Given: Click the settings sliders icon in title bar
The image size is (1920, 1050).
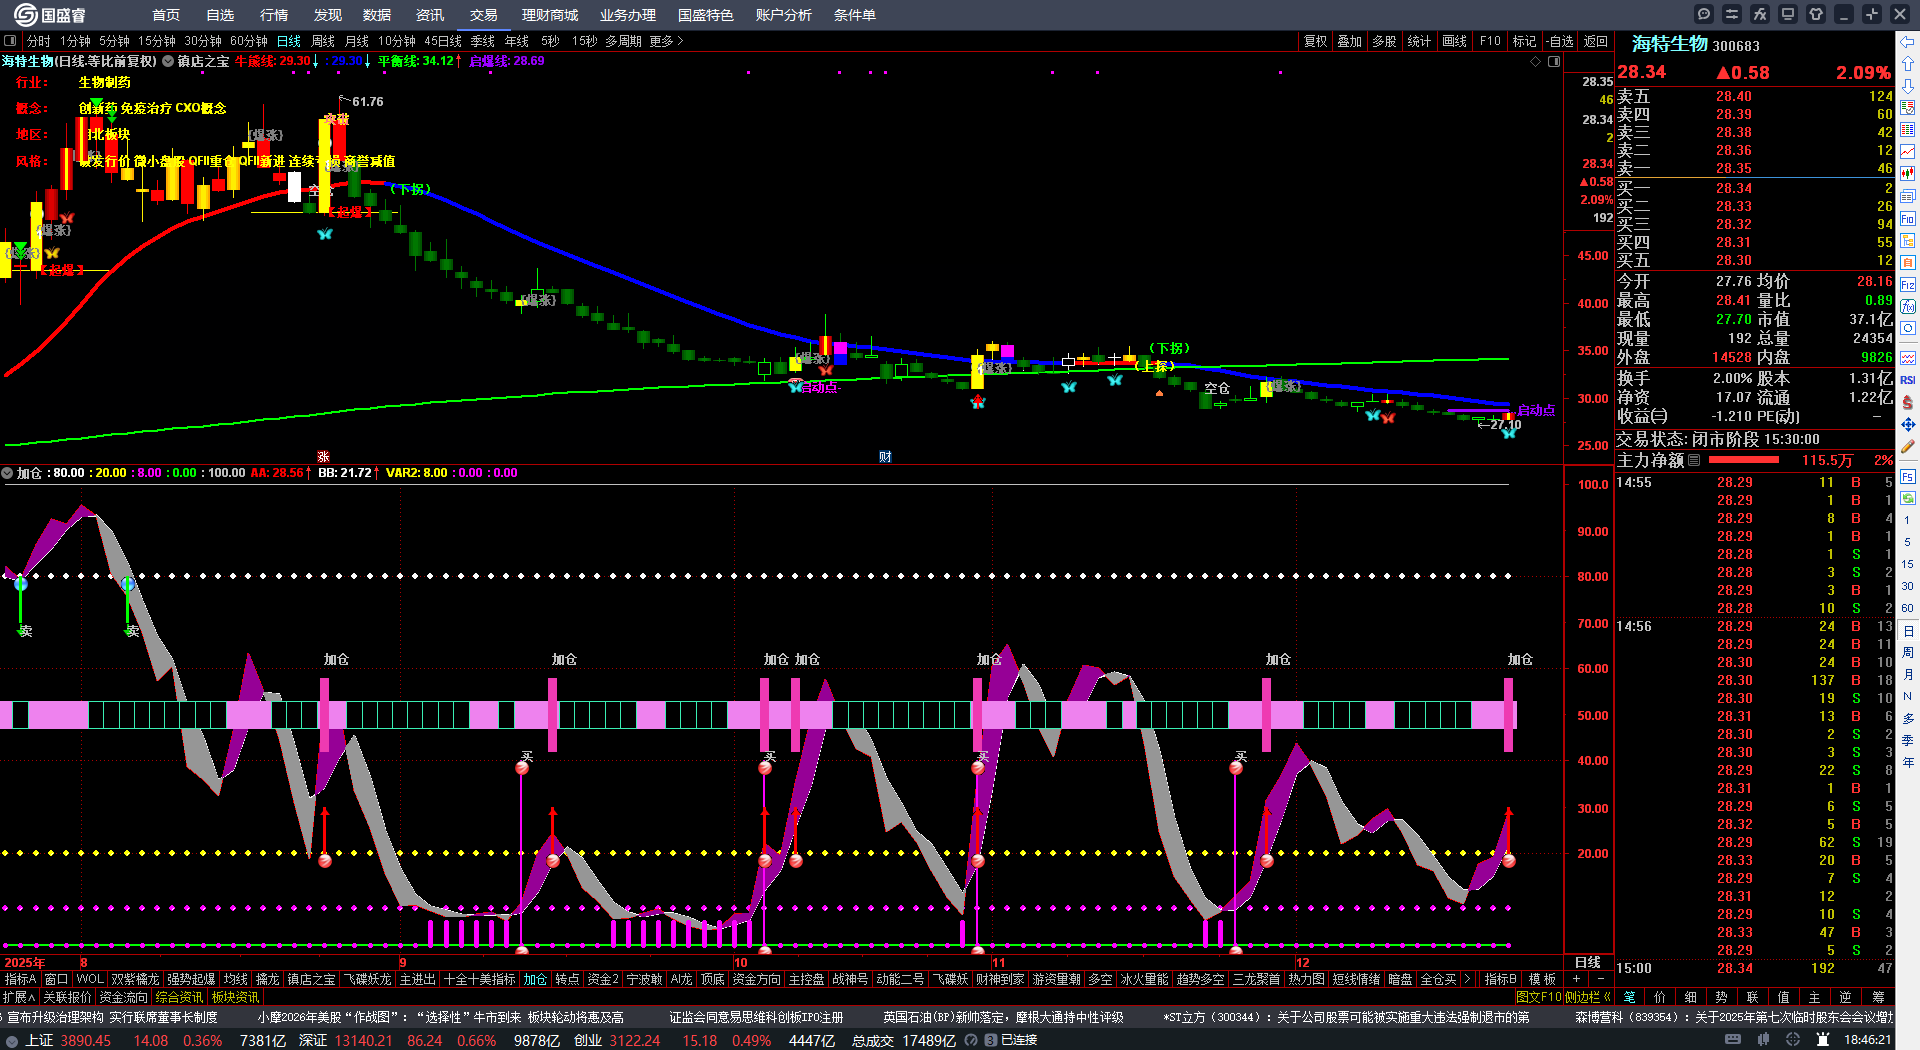Looking at the screenshot, I should [1732, 14].
